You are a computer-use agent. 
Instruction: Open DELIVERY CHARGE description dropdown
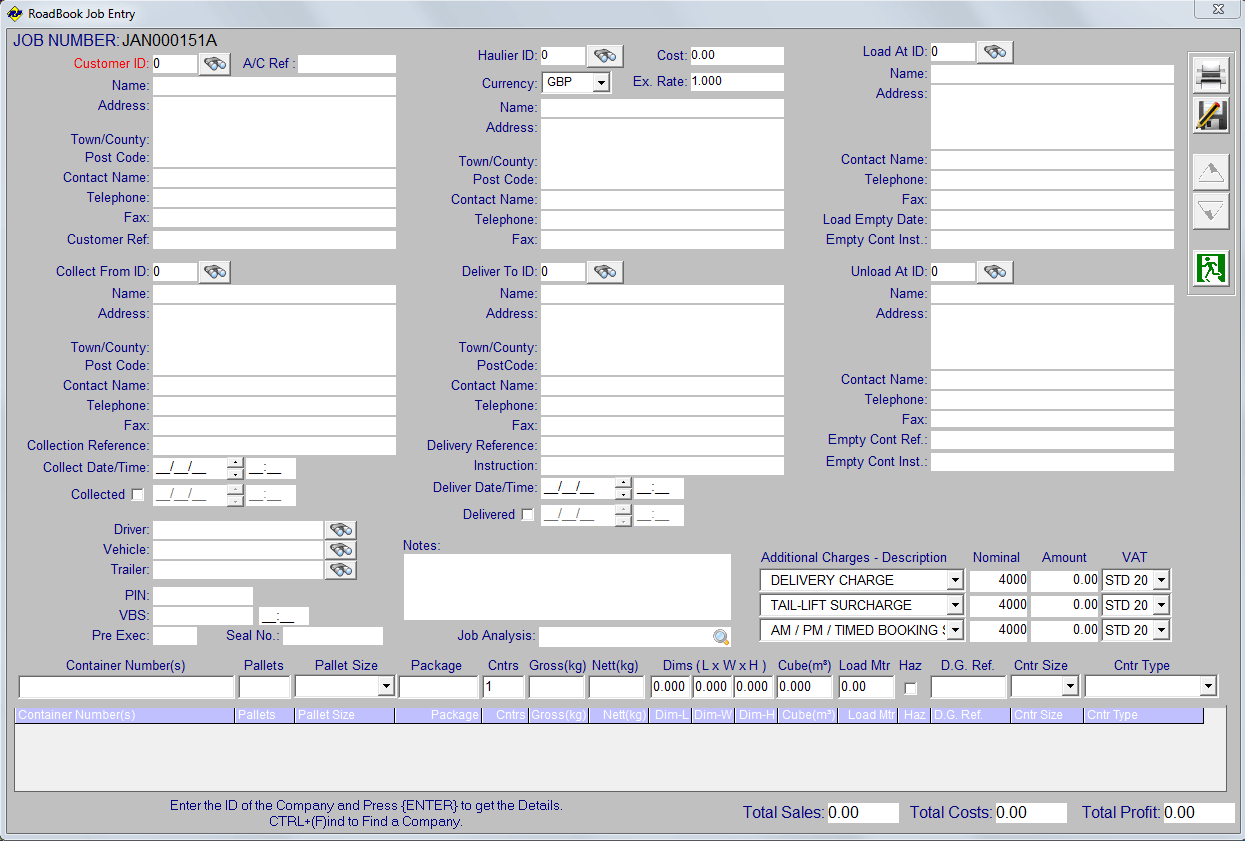954,580
